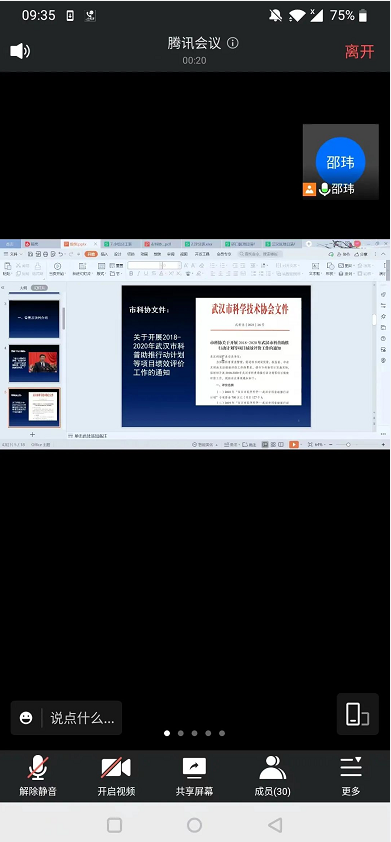Start 共享屏幕 screen sharing
The height and width of the screenshot is (842, 391).
tap(194, 775)
